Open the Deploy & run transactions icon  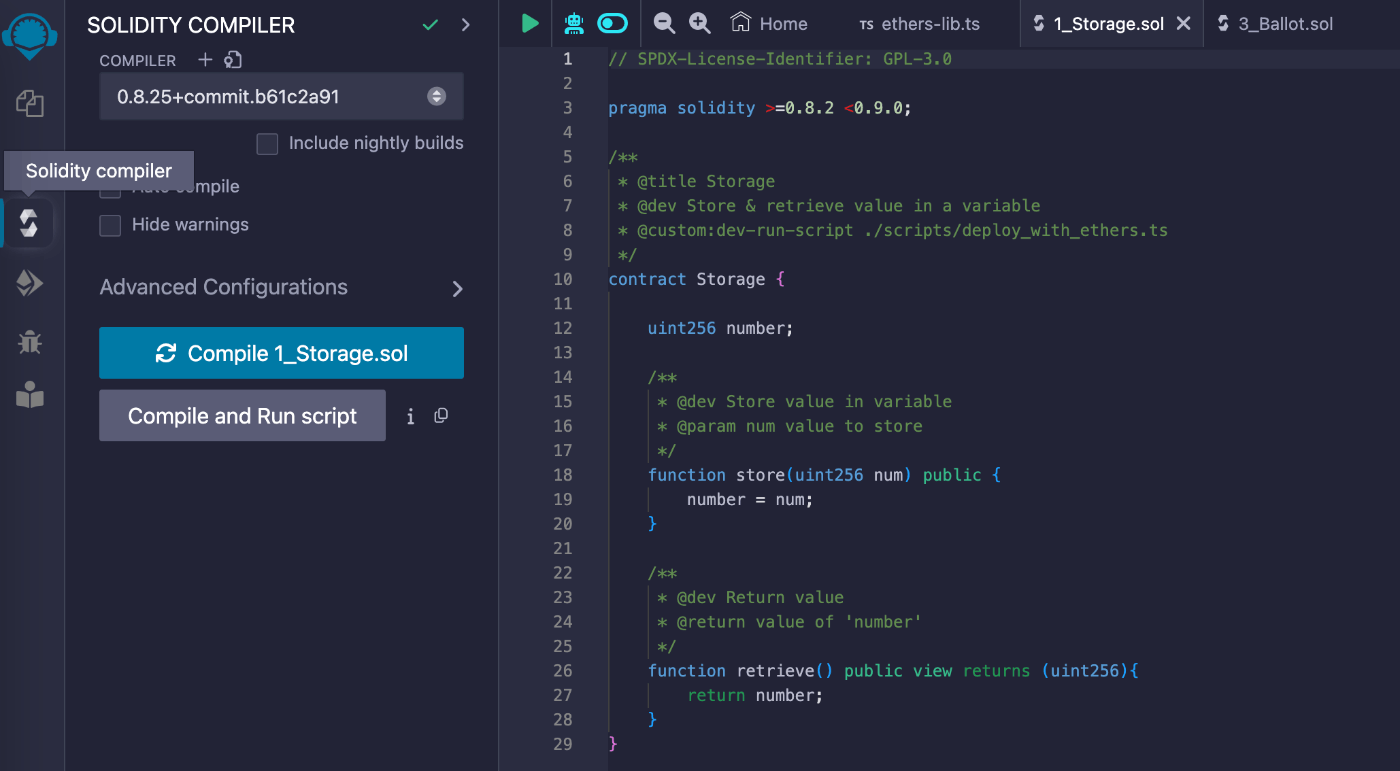tap(29, 284)
